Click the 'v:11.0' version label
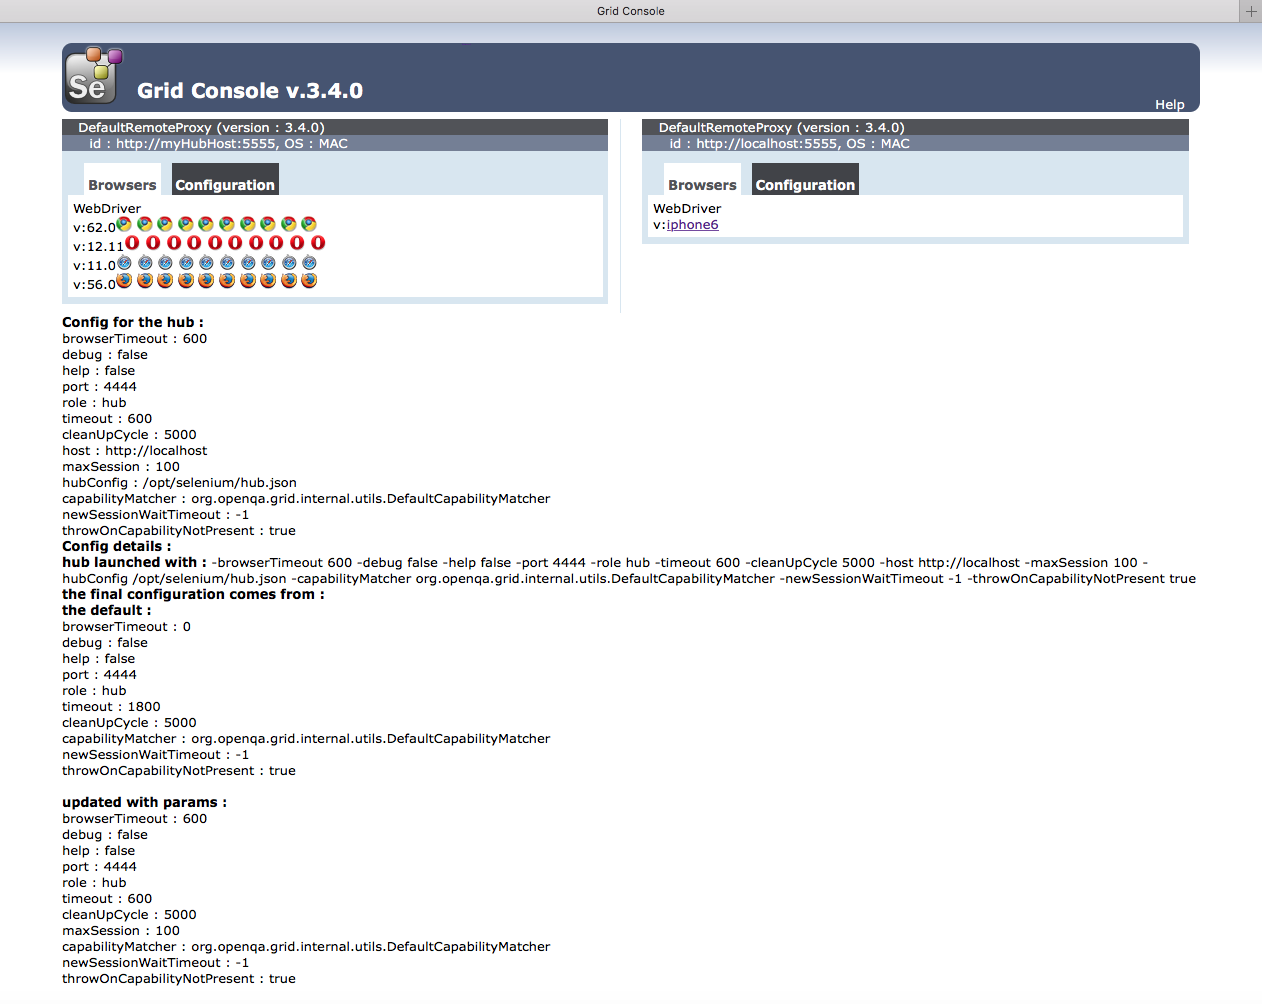Screen dimensions: 1262x1004 point(94,266)
